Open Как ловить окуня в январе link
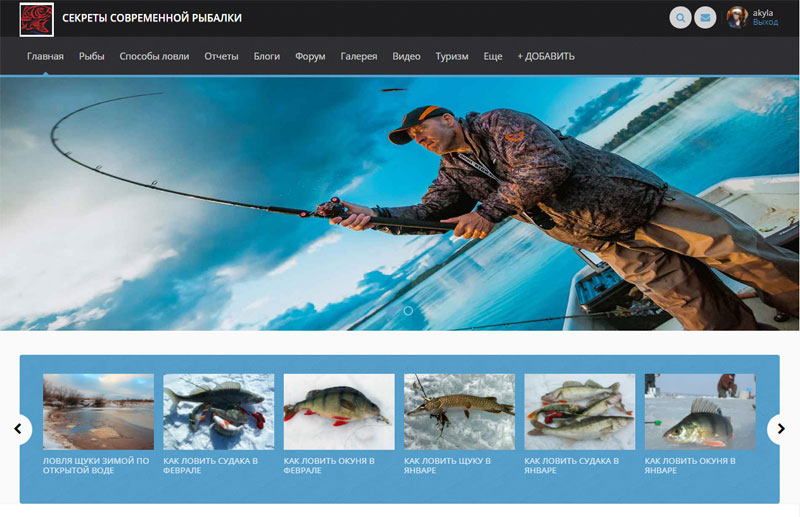 click(690, 465)
